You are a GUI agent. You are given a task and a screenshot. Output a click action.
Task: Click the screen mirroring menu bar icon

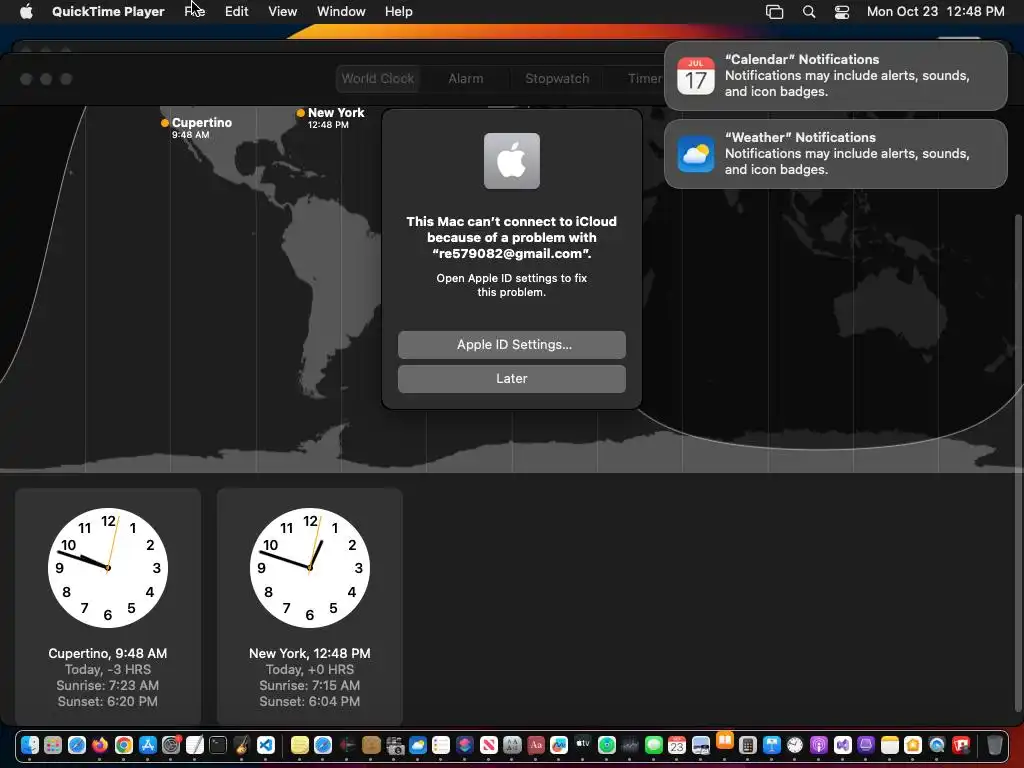[x=774, y=11]
